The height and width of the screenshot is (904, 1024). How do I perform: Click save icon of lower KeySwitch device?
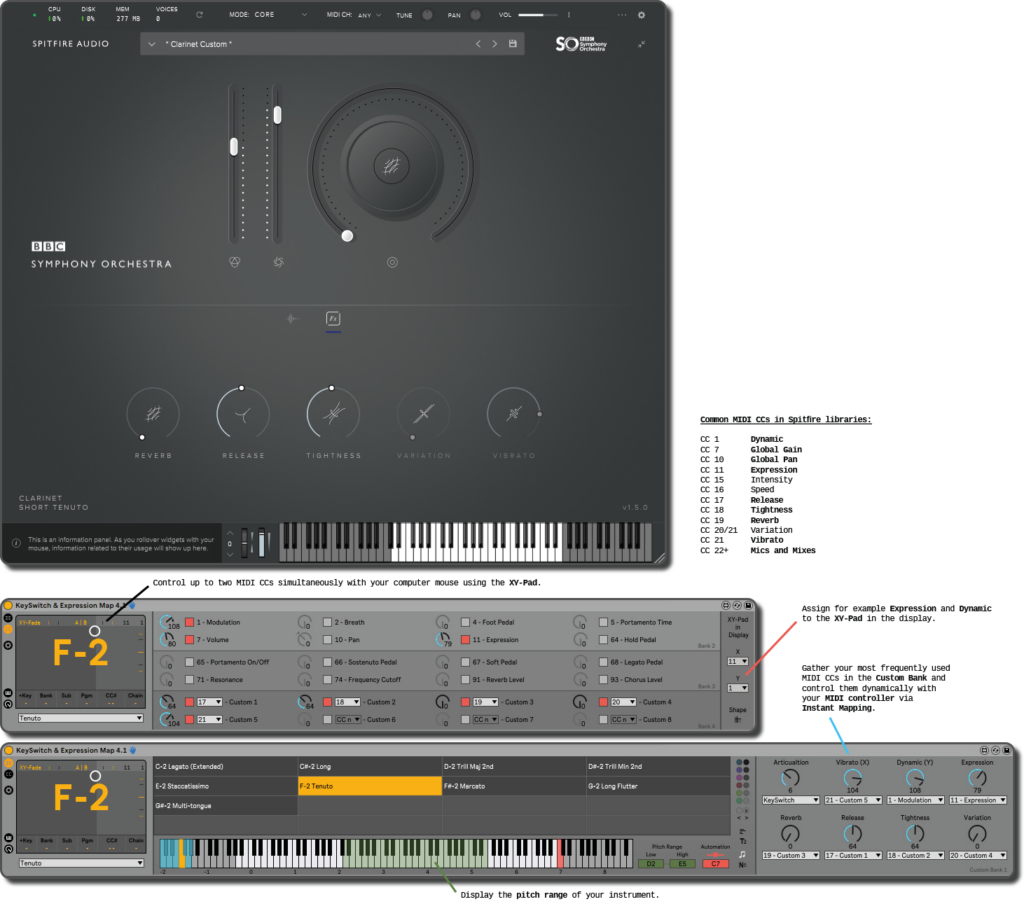tap(1006, 751)
